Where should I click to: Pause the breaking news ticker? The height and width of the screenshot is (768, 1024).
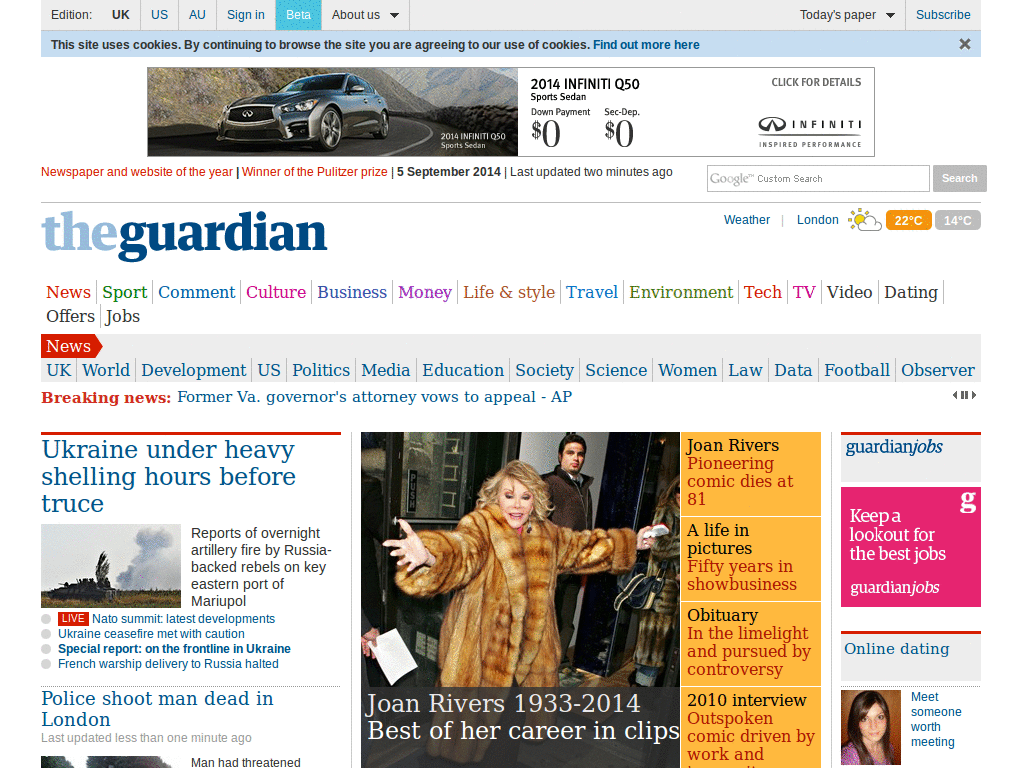[965, 395]
